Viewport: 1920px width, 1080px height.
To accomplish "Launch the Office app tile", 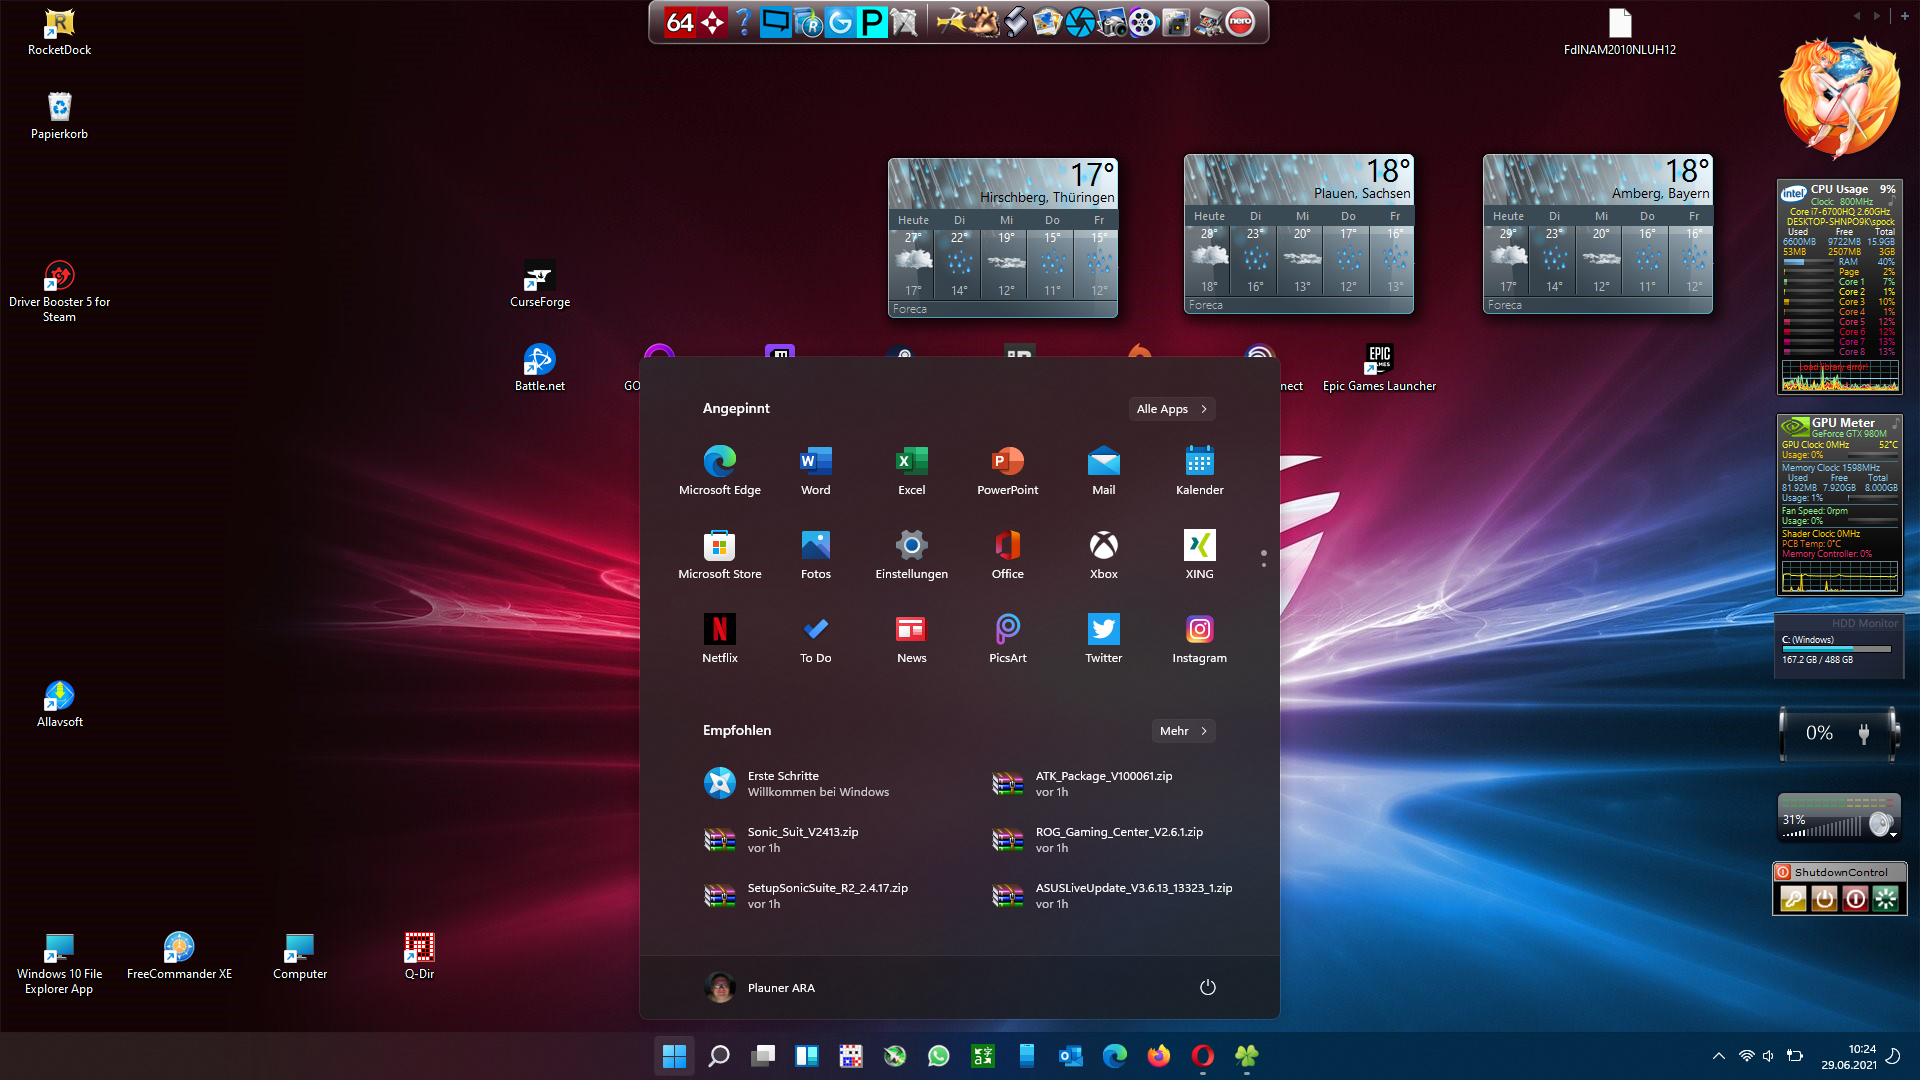I will (x=1008, y=554).
